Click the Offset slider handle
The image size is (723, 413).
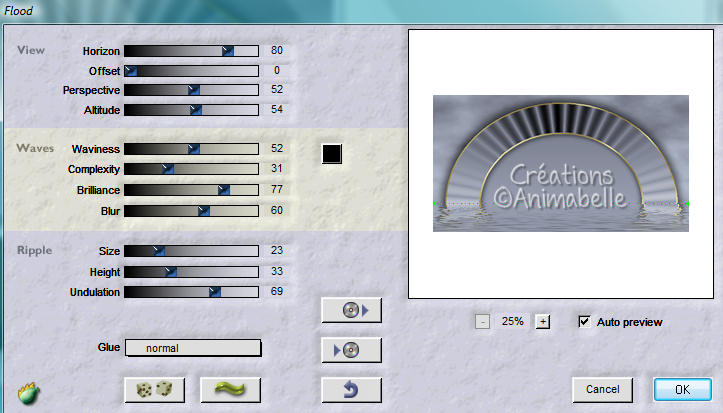(131, 71)
